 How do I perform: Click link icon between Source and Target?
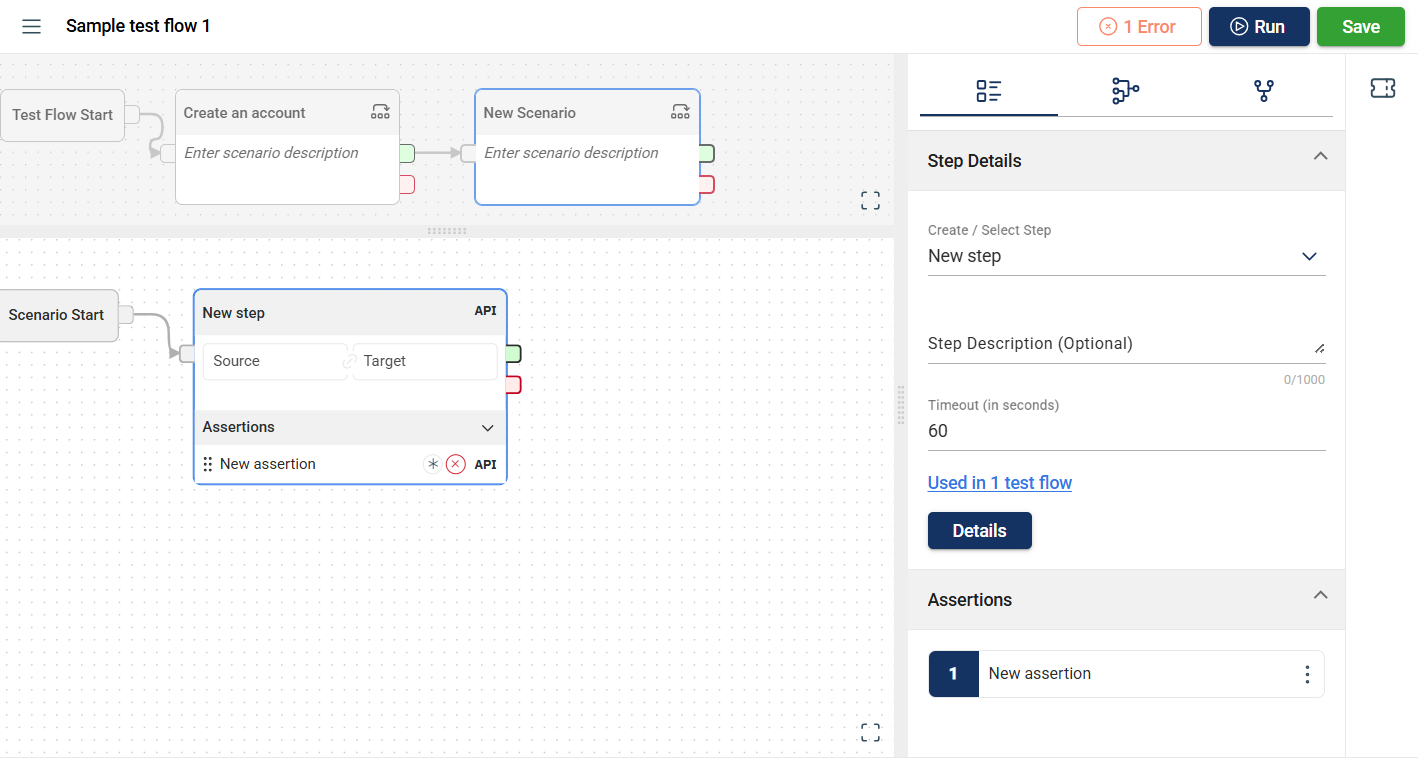coord(350,362)
